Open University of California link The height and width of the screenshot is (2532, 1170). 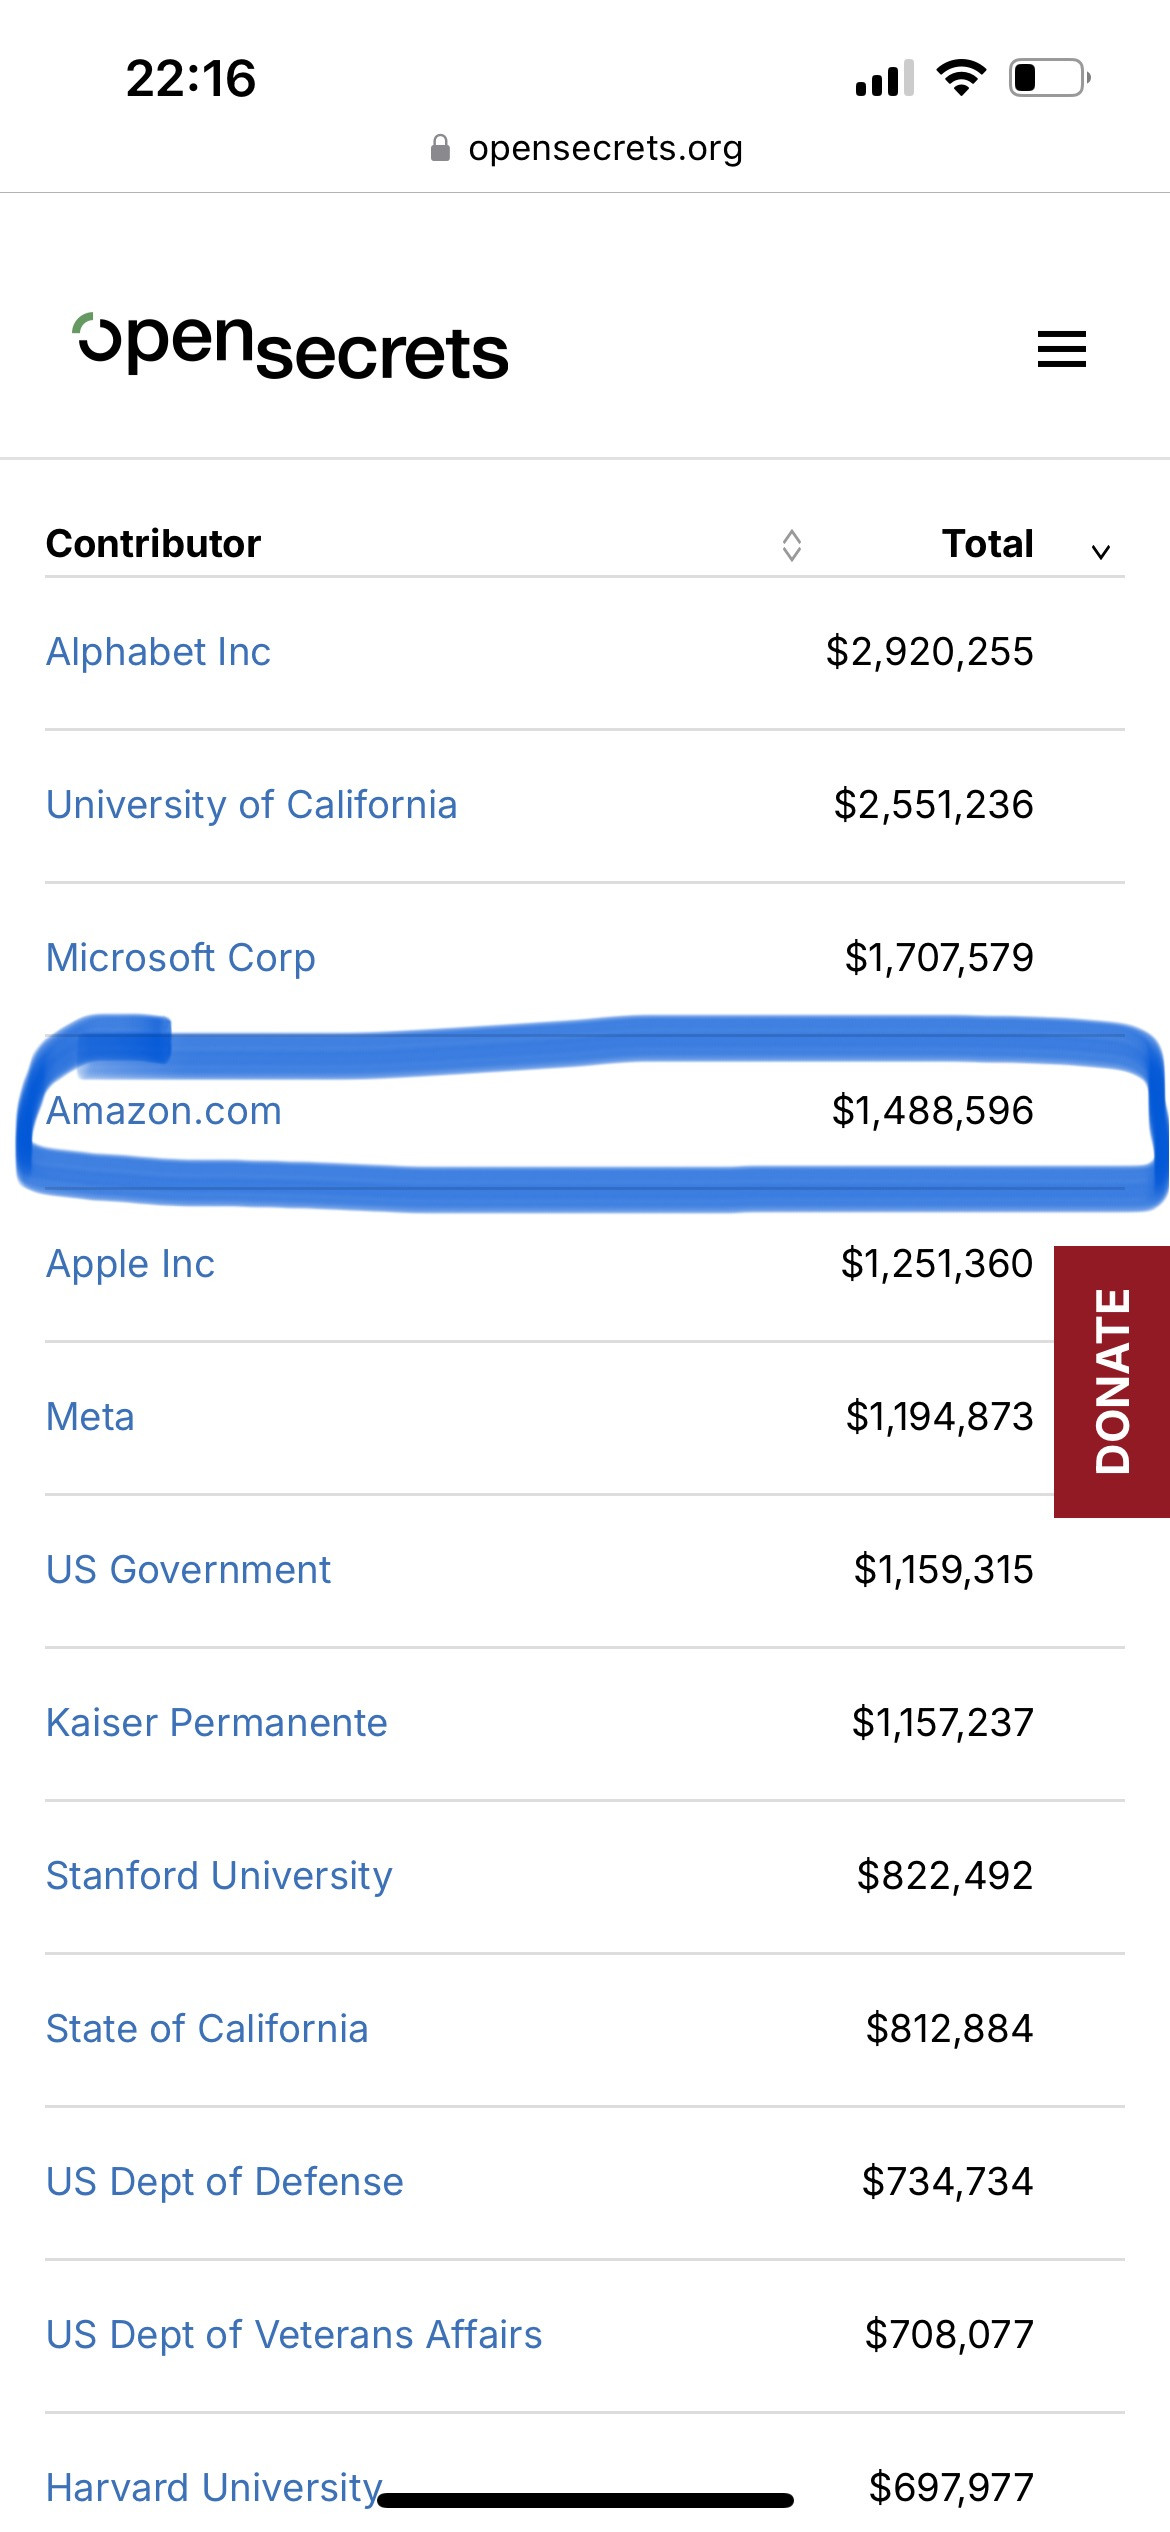pos(251,805)
